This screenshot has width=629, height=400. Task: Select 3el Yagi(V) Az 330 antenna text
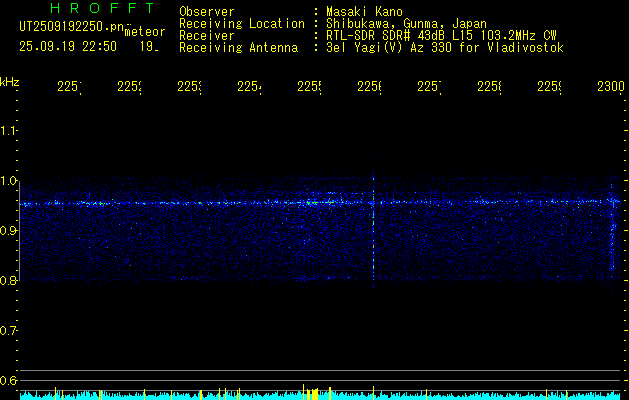click(x=445, y=48)
